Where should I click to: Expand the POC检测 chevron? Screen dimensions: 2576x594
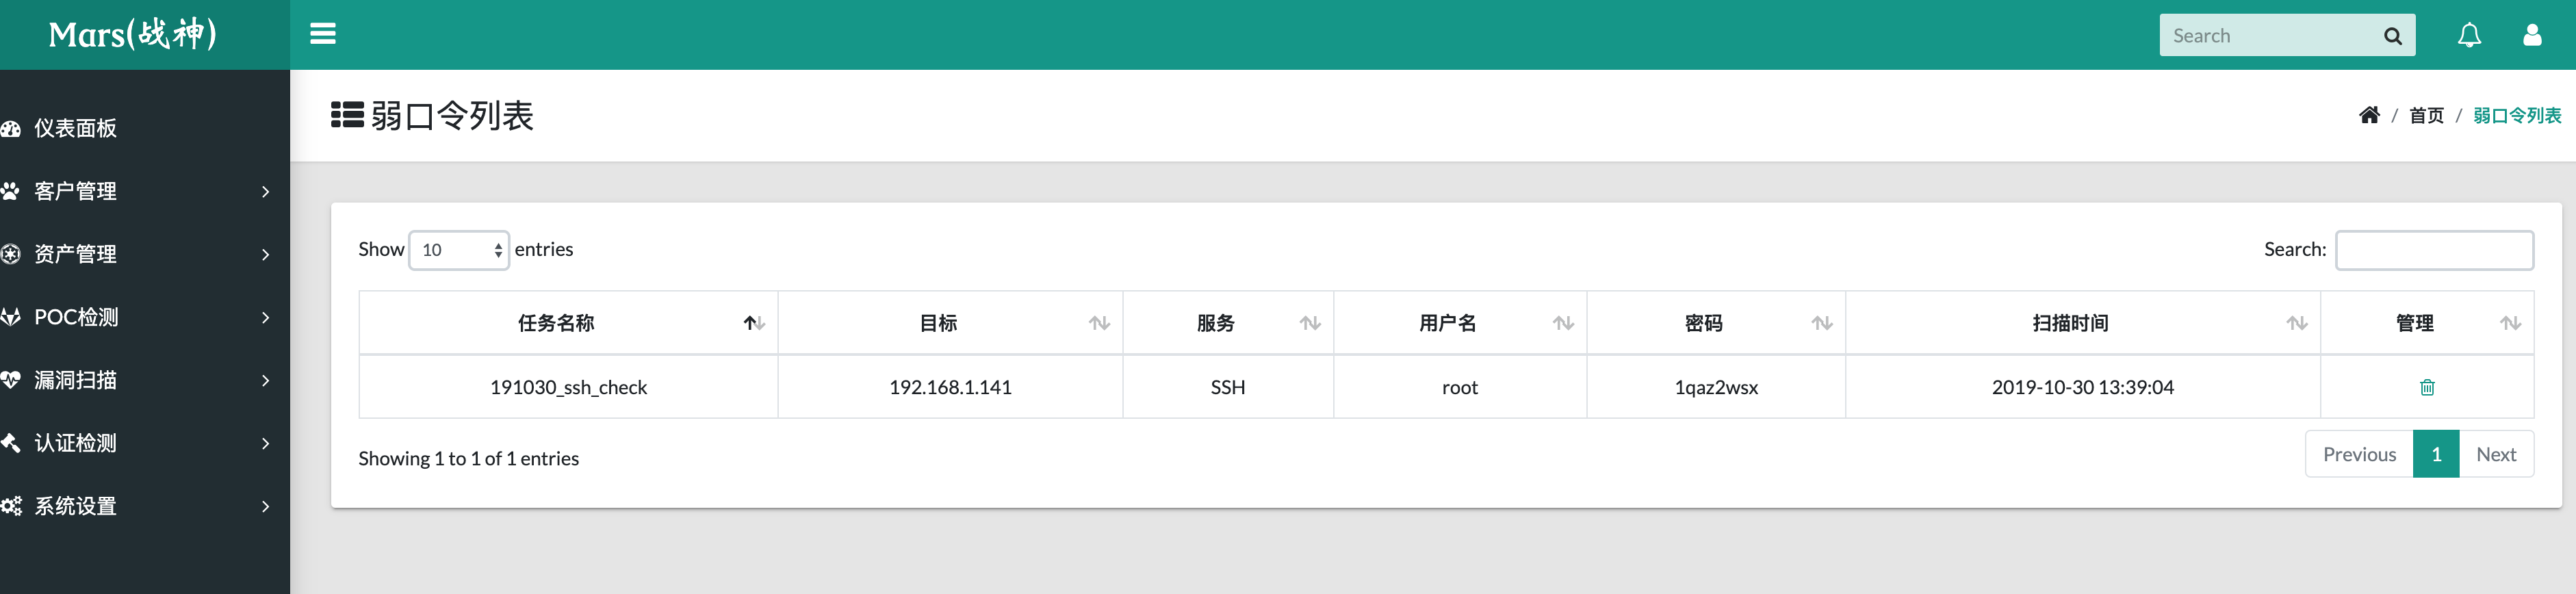click(x=265, y=317)
